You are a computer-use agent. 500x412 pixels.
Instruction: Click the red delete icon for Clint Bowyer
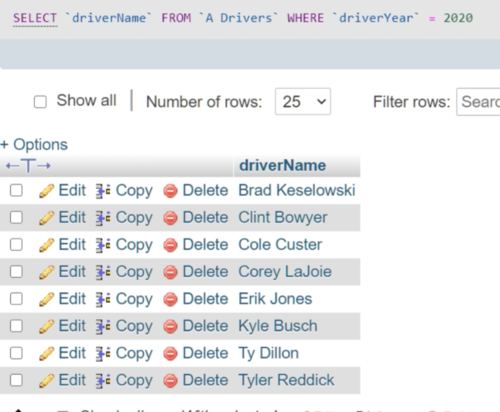pyautogui.click(x=170, y=218)
